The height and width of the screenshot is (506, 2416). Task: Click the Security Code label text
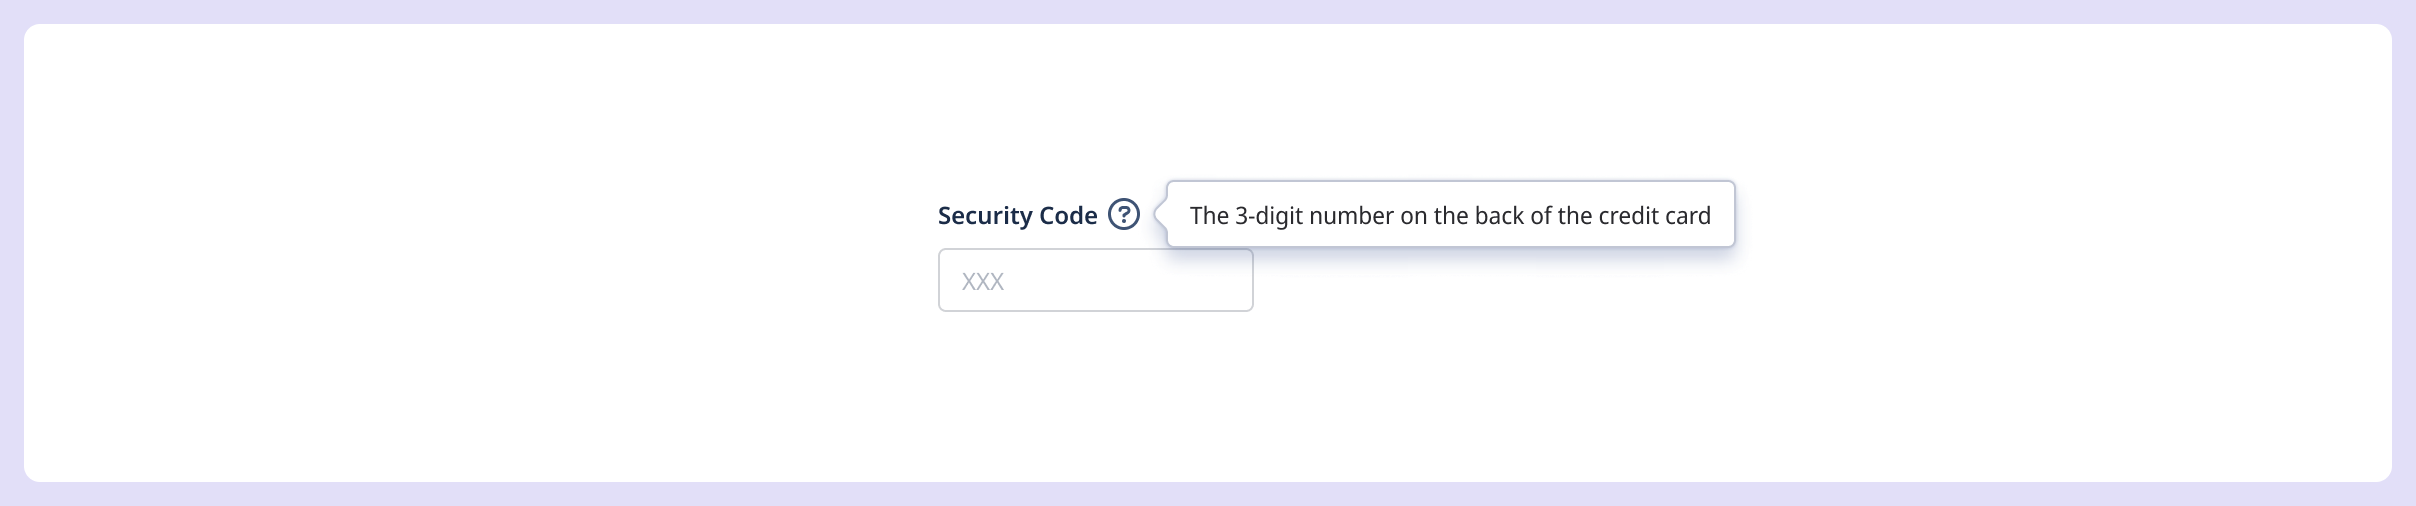(x=1017, y=216)
